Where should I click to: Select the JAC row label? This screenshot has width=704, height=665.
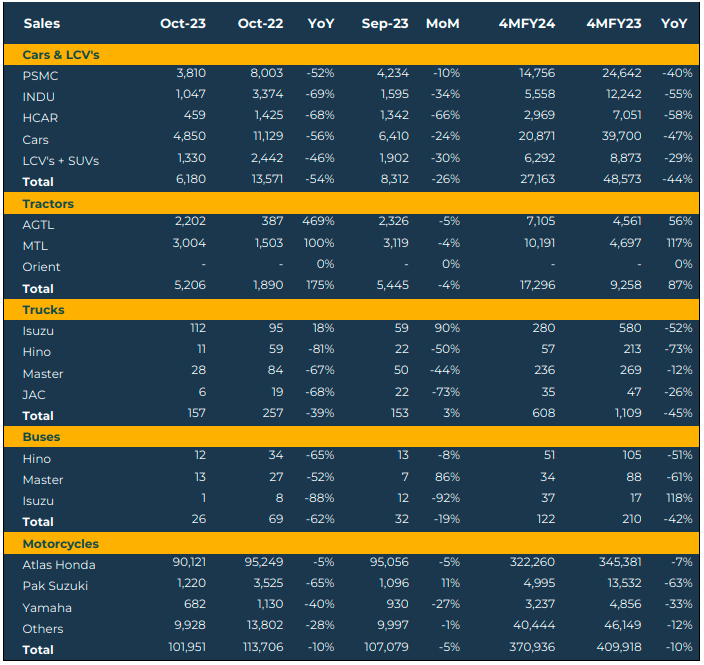click(x=34, y=395)
